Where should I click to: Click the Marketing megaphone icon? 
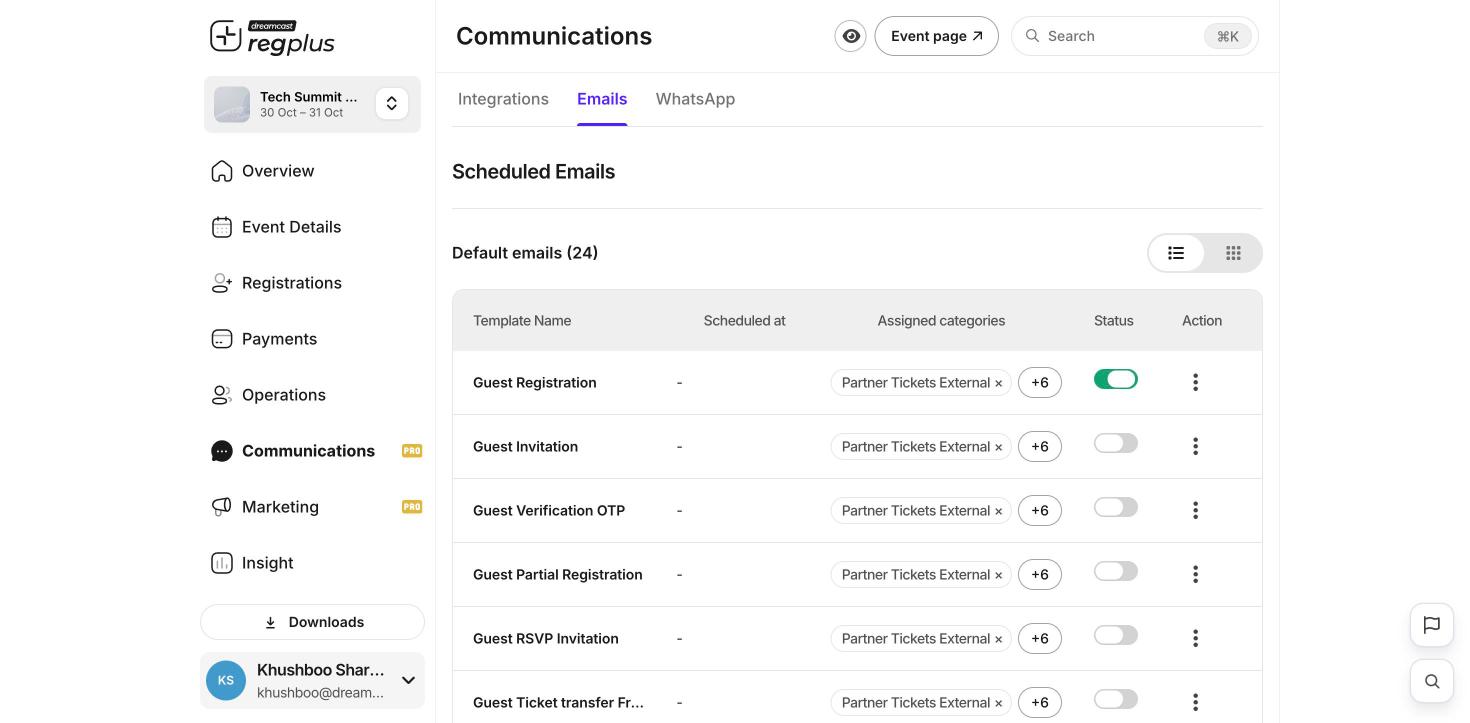(222, 507)
